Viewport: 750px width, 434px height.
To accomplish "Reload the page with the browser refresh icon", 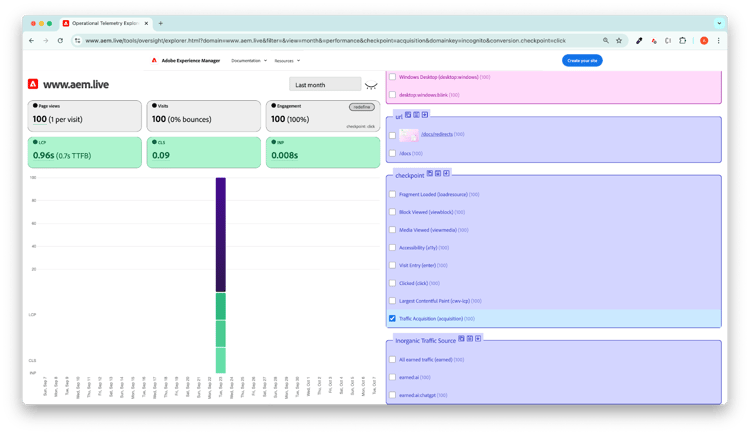I will (60, 41).
